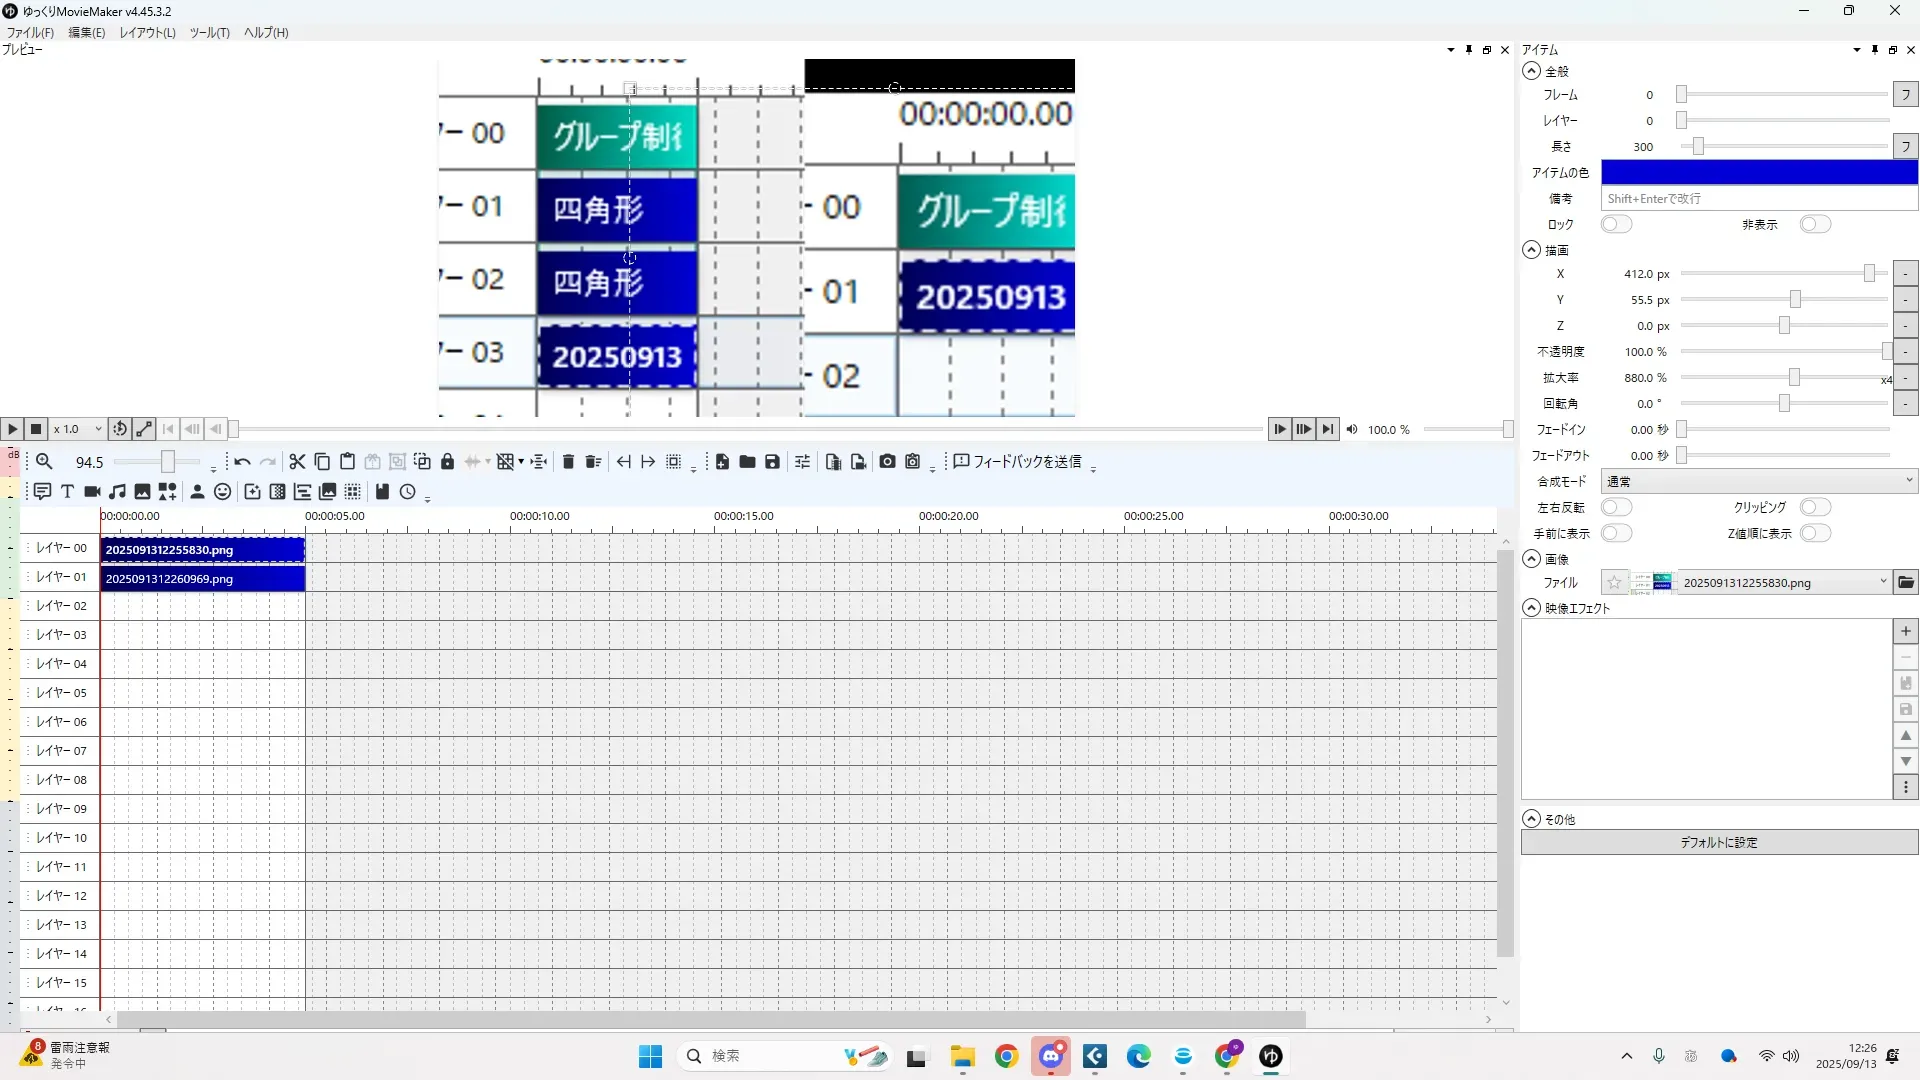This screenshot has height=1080, width=1920.
Task: Open the 合成モード dropdown
Action: tap(1758, 481)
